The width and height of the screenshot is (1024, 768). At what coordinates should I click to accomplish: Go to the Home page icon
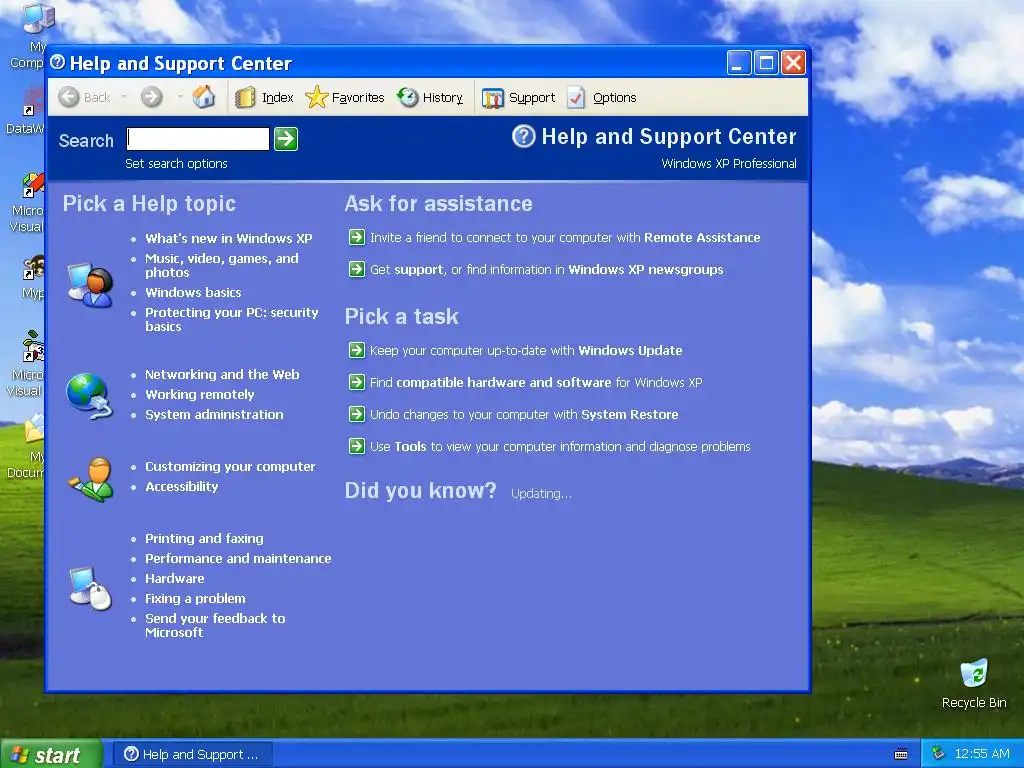point(204,97)
